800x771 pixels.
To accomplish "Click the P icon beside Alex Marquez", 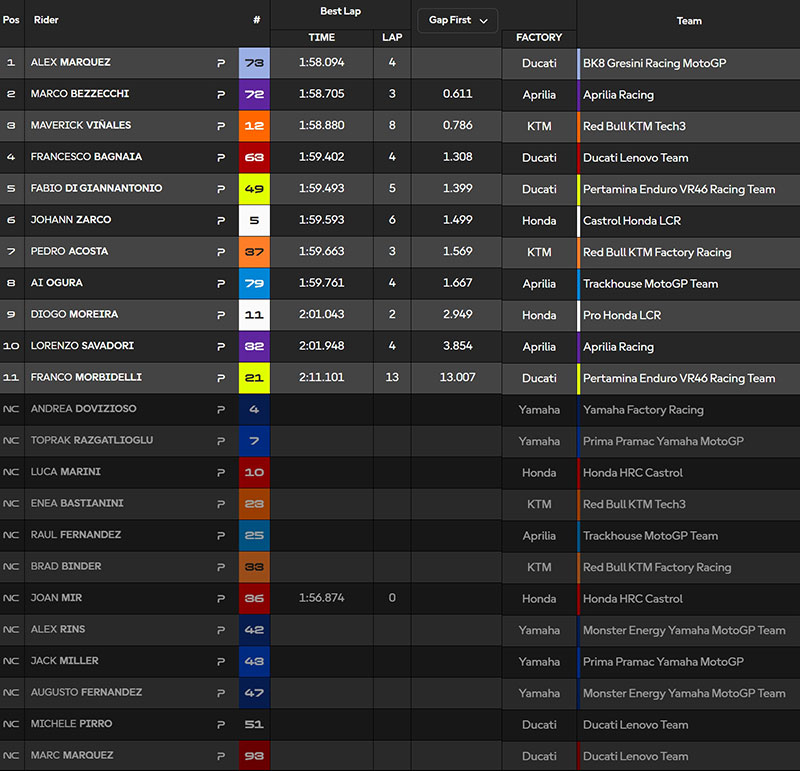I will pyautogui.click(x=221, y=63).
